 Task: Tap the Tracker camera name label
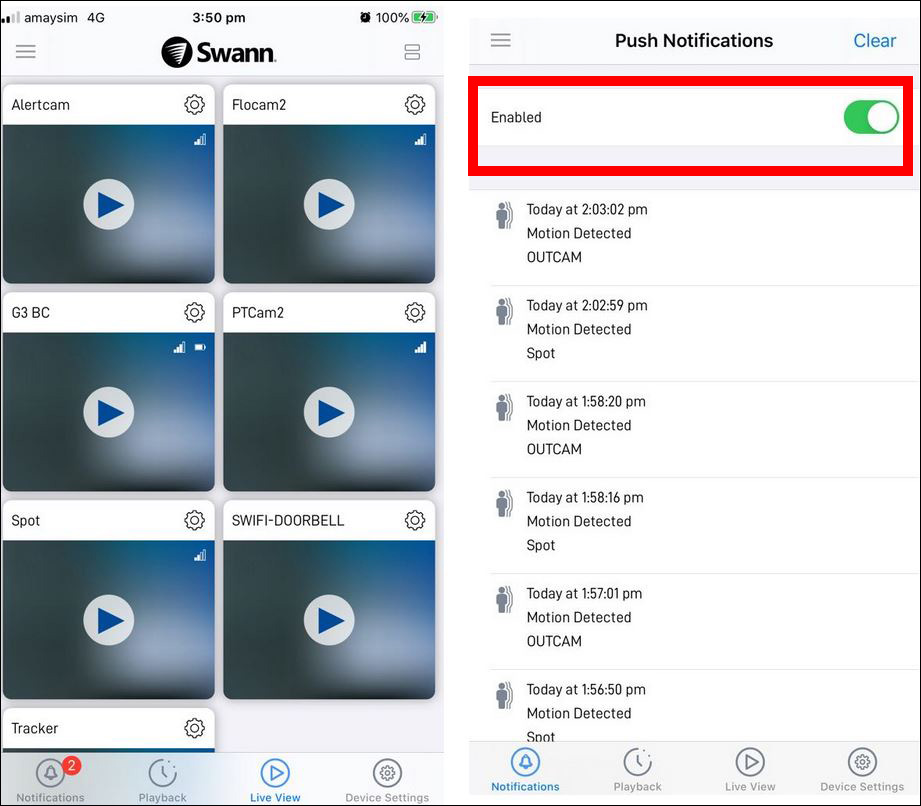[x=35, y=728]
